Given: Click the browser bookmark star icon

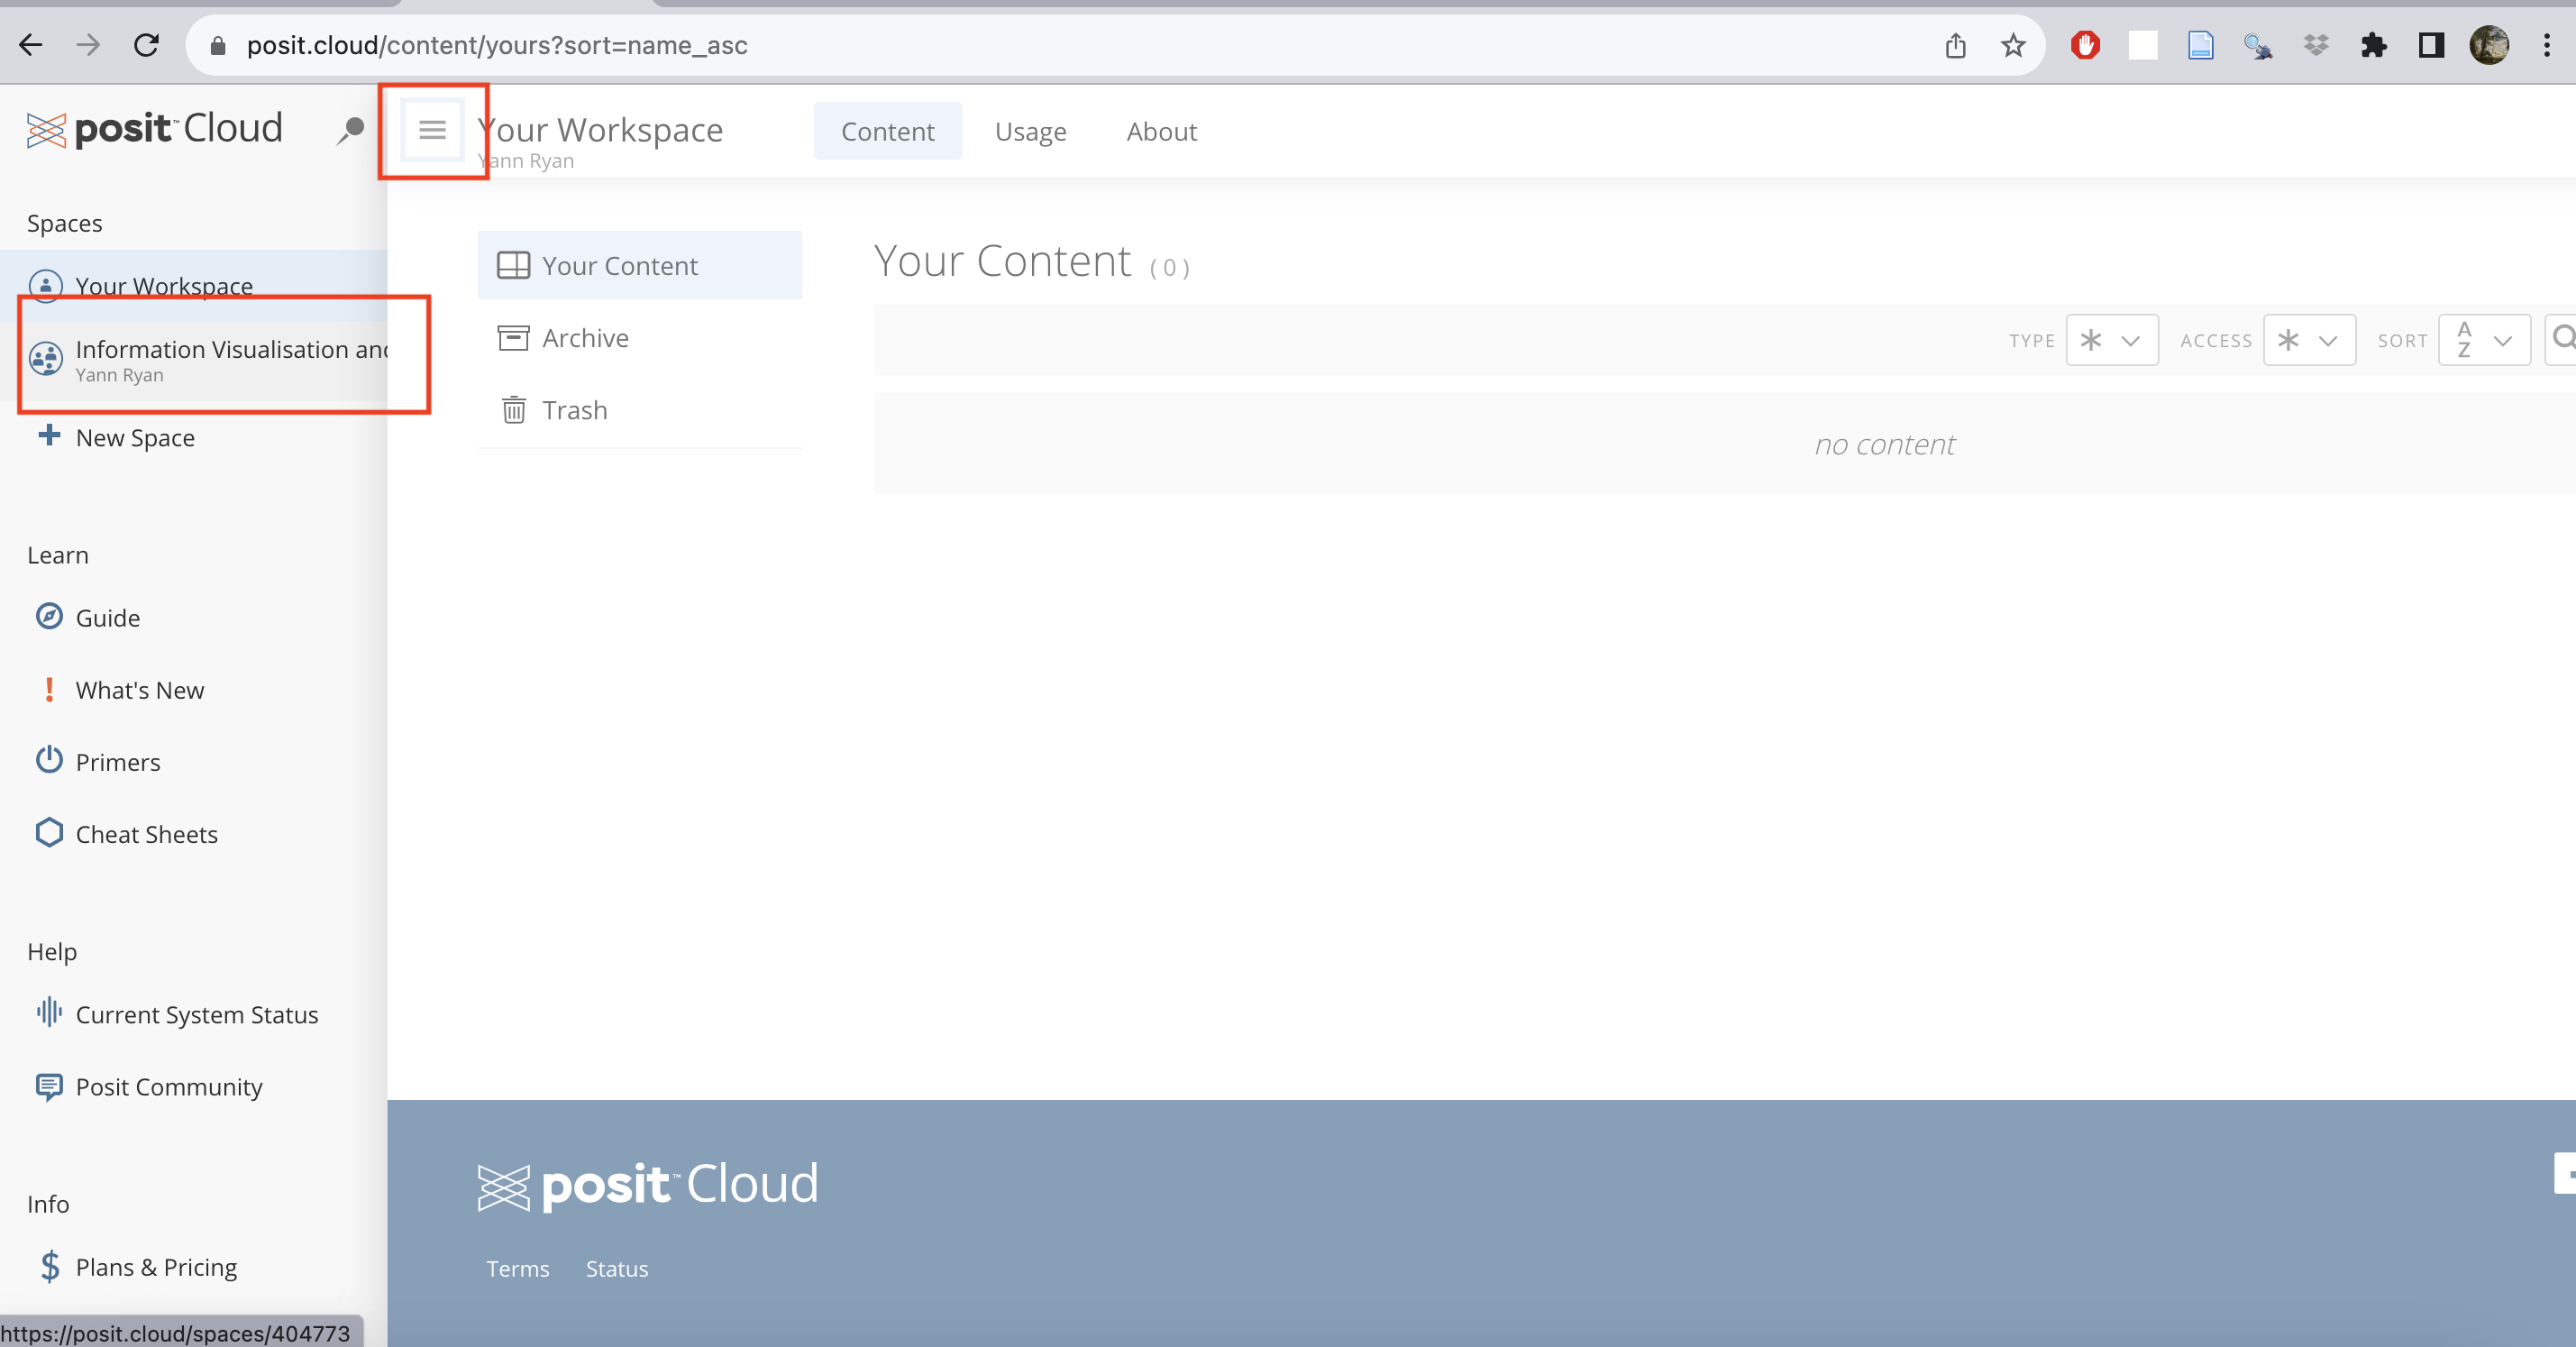Looking at the screenshot, I should [x=2012, y=45].
